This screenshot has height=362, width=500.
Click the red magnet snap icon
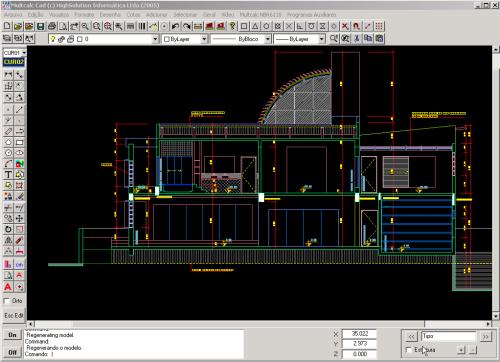[356, 26]
